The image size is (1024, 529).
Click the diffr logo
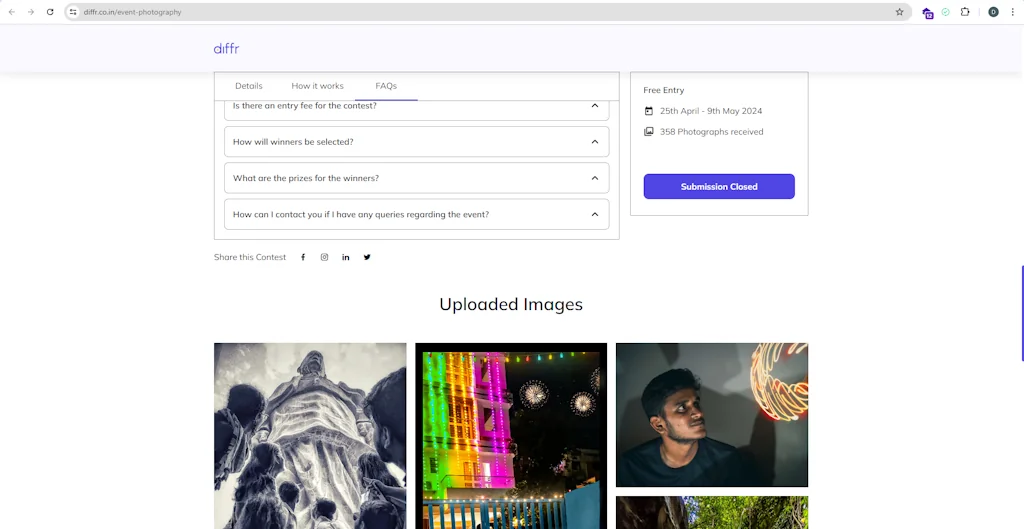[x=227, y=48]
